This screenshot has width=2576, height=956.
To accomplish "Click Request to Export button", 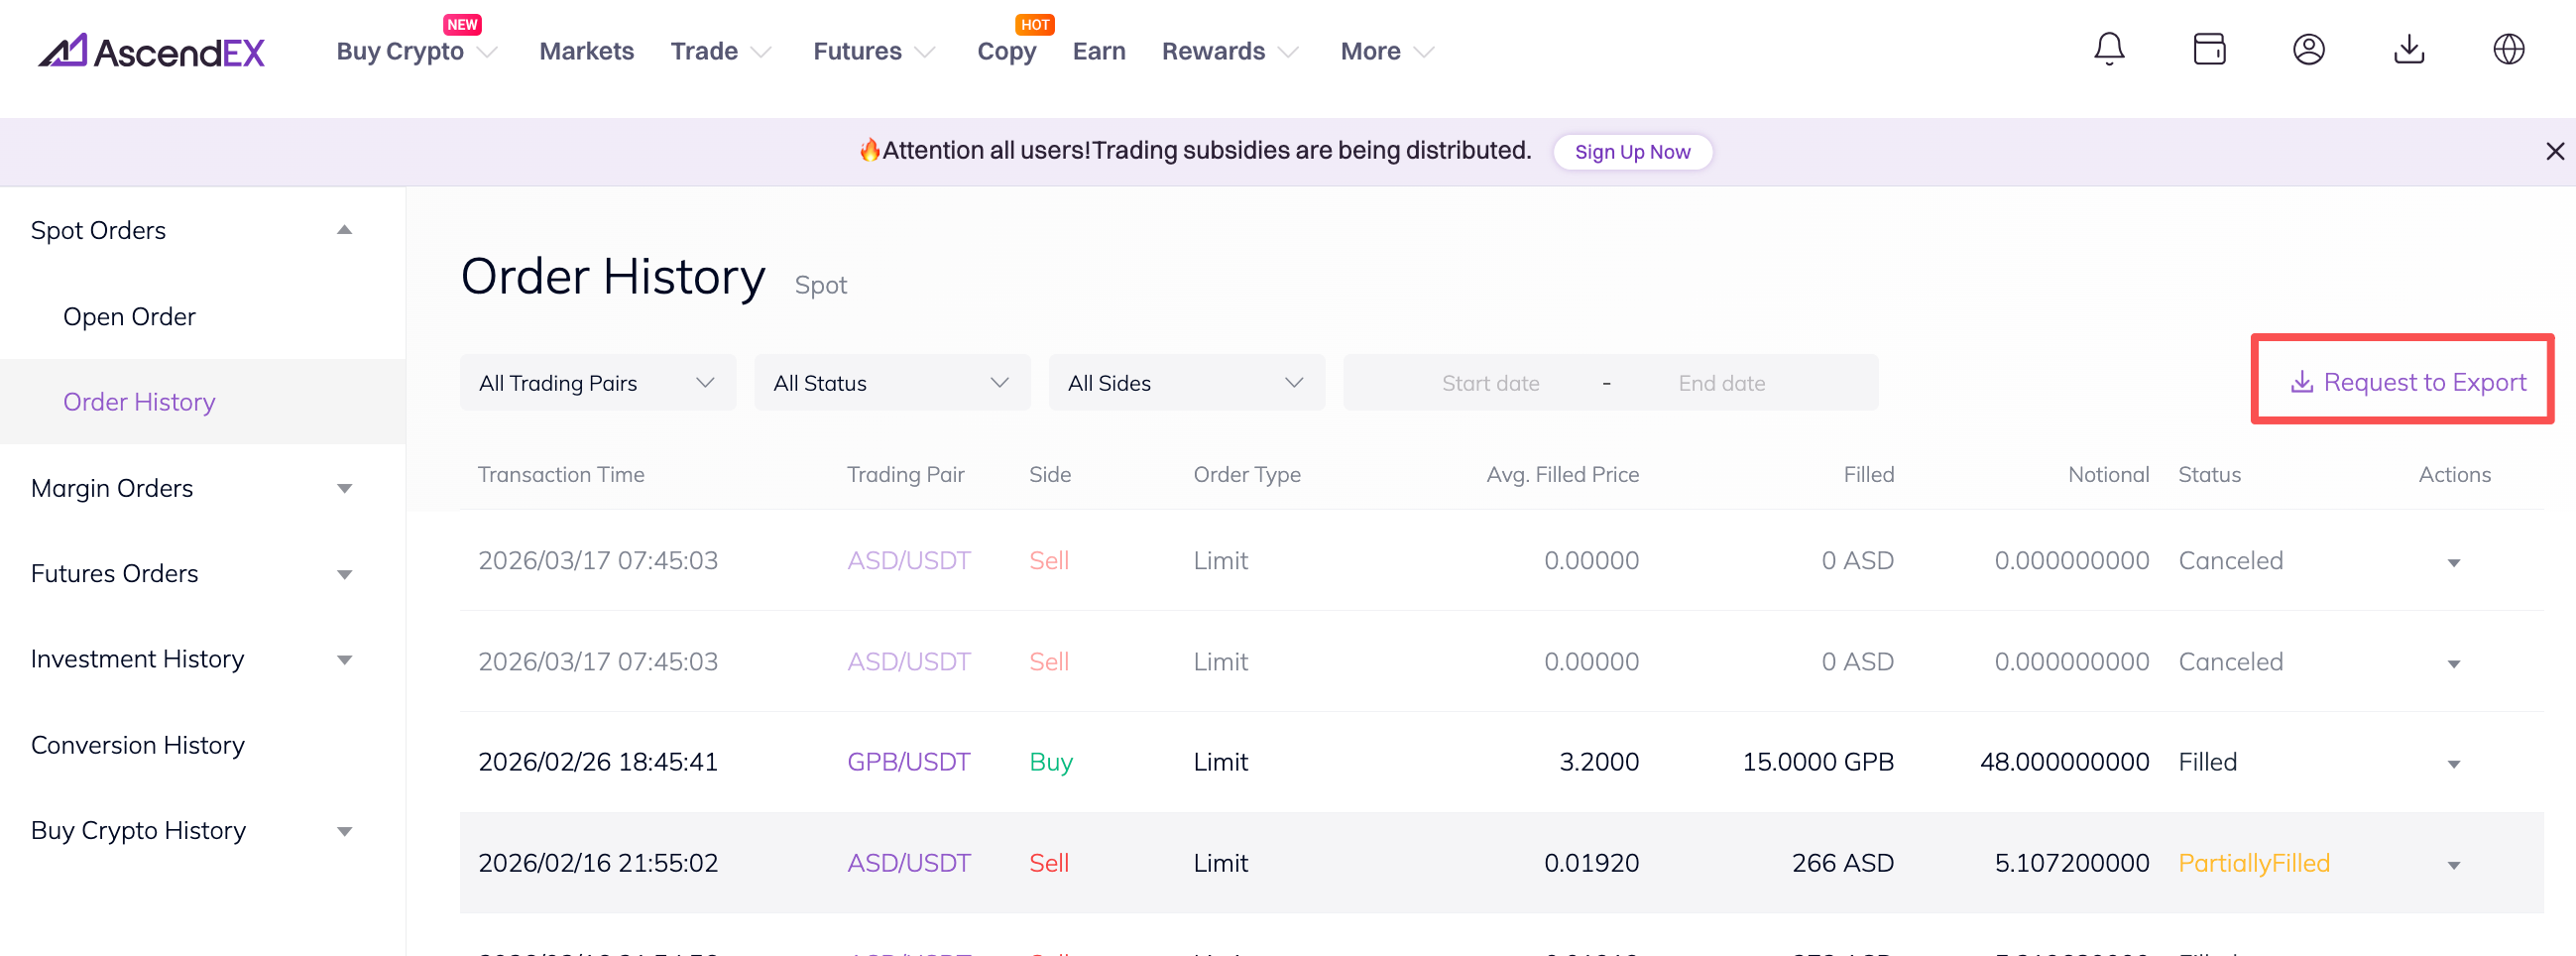I will coord(2407,382).
